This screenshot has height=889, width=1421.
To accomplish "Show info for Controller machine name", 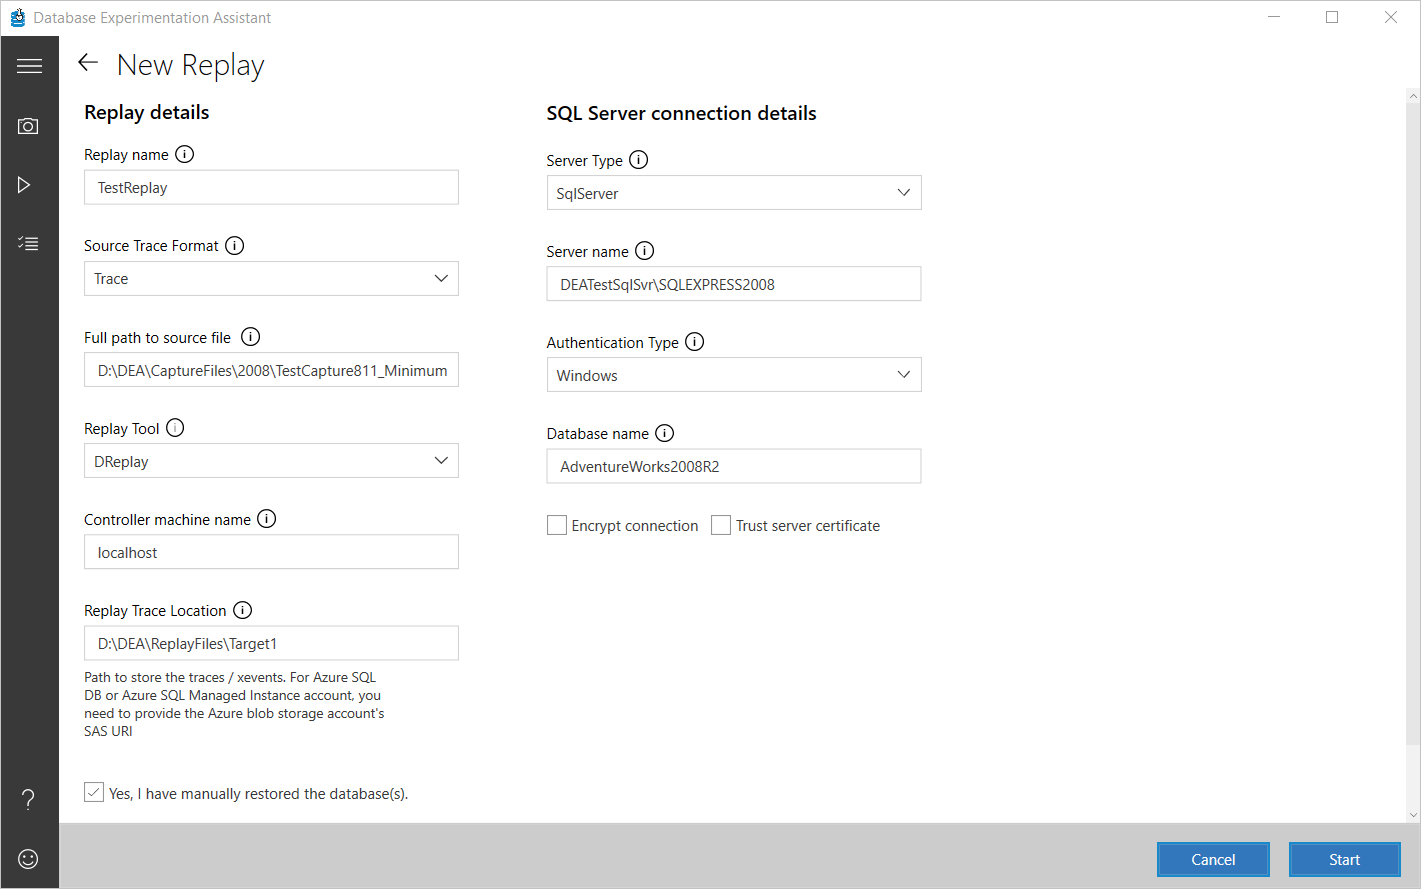I will point(267,519).
